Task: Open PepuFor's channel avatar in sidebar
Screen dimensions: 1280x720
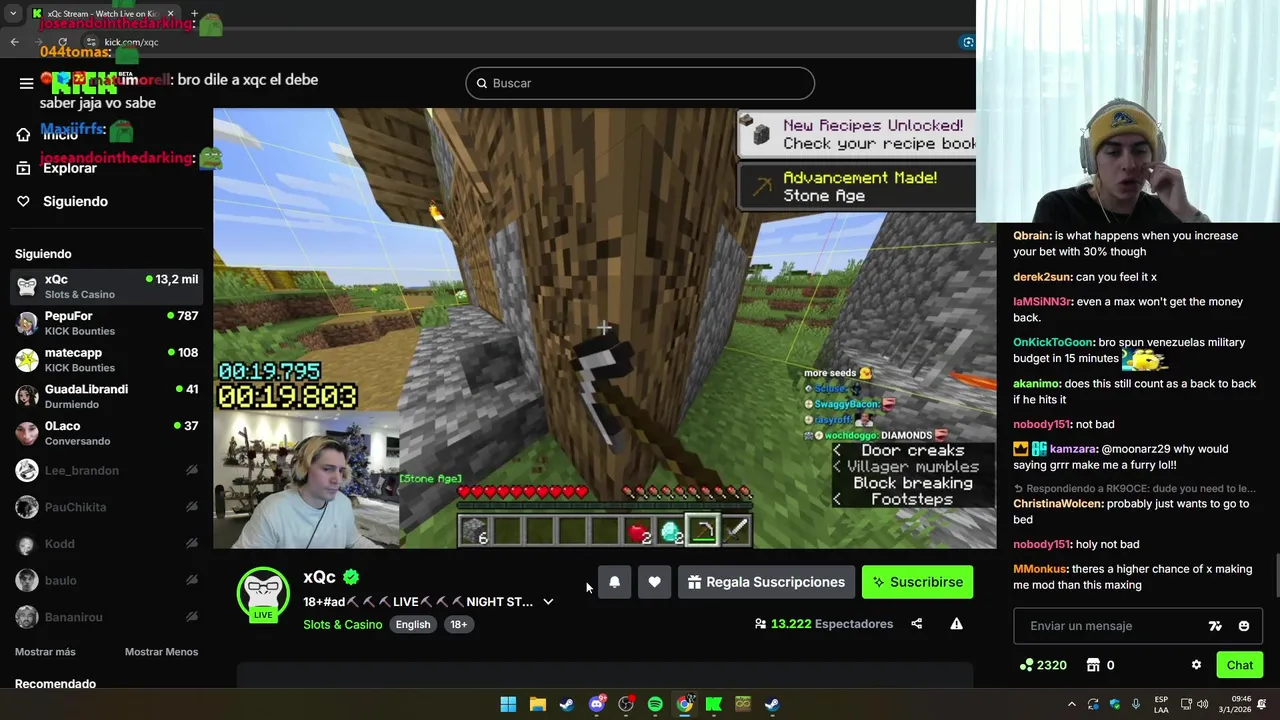Action: (27, 323)
